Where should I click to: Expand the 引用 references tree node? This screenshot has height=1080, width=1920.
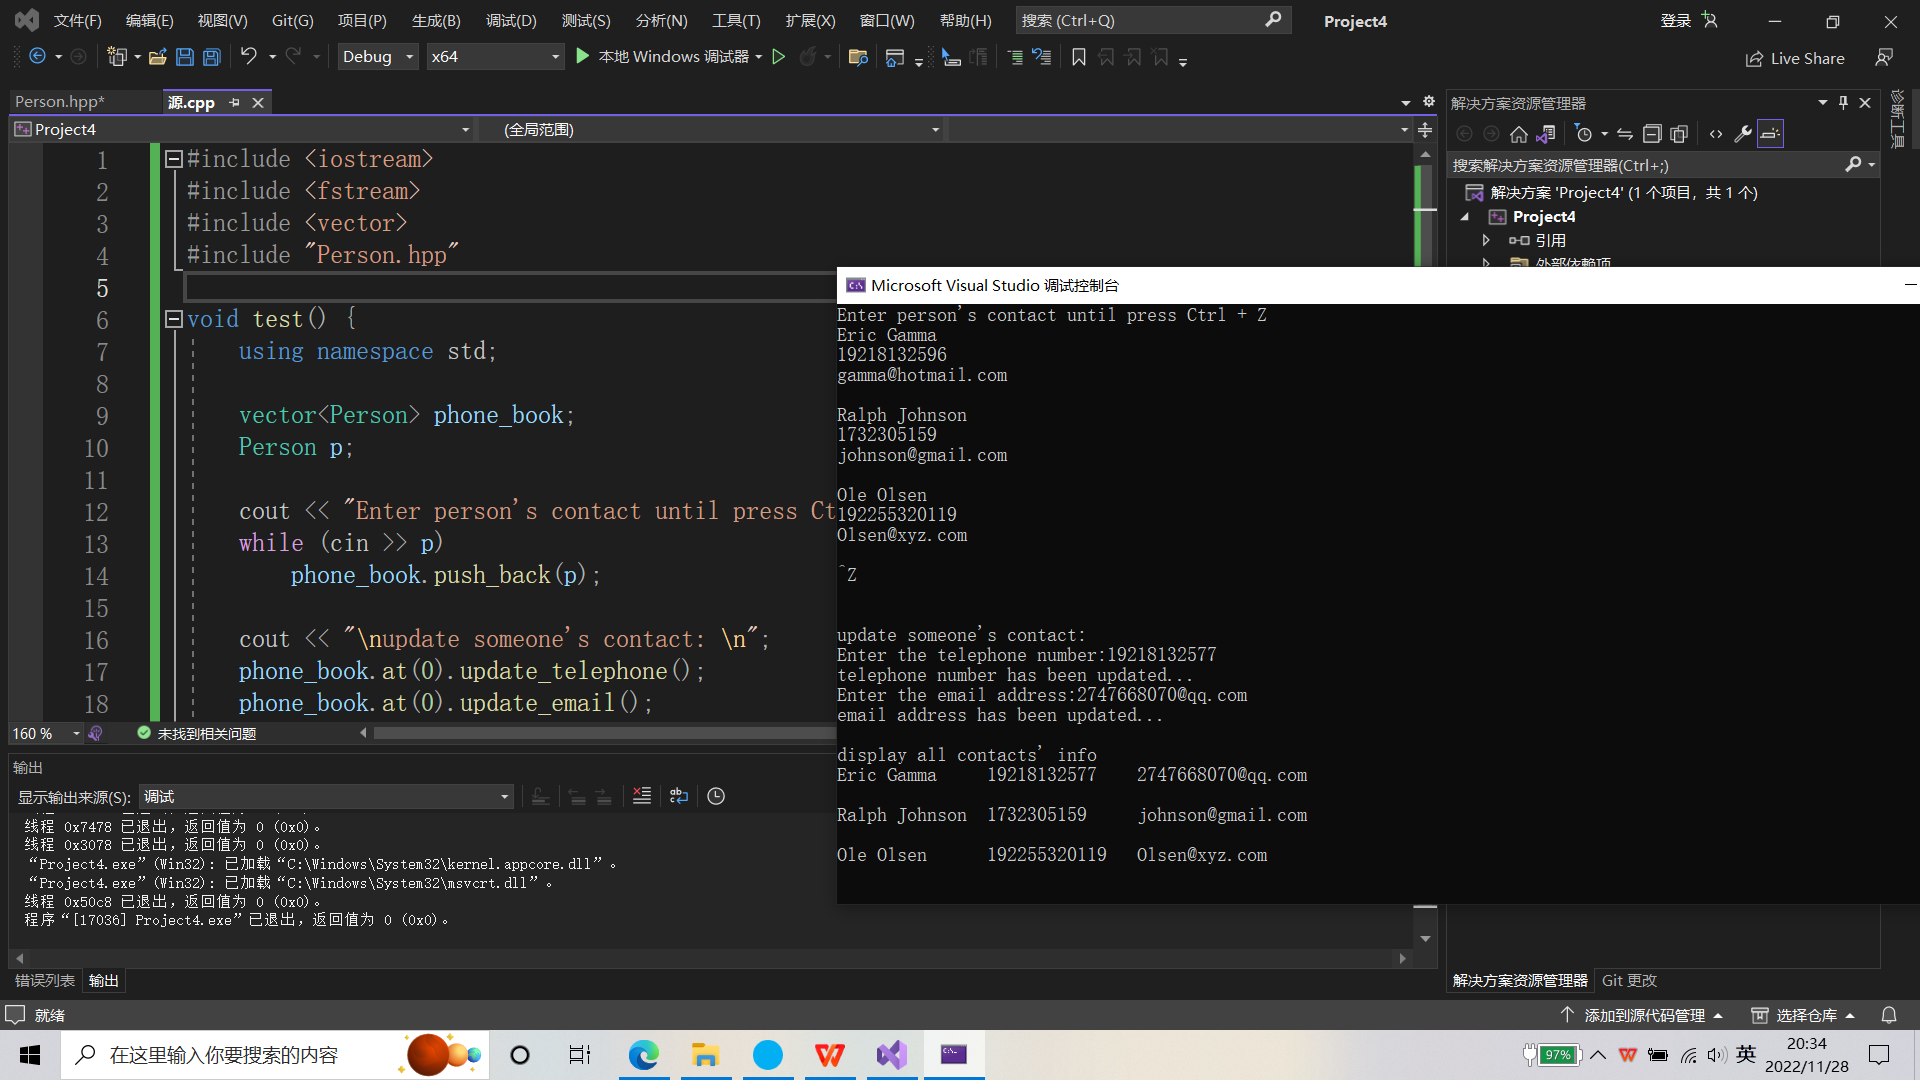tap(1486, 240)
